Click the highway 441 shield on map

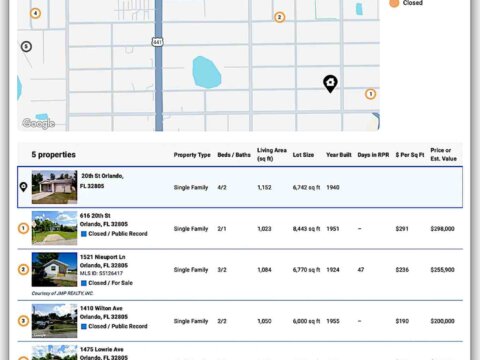coord(158,42)
